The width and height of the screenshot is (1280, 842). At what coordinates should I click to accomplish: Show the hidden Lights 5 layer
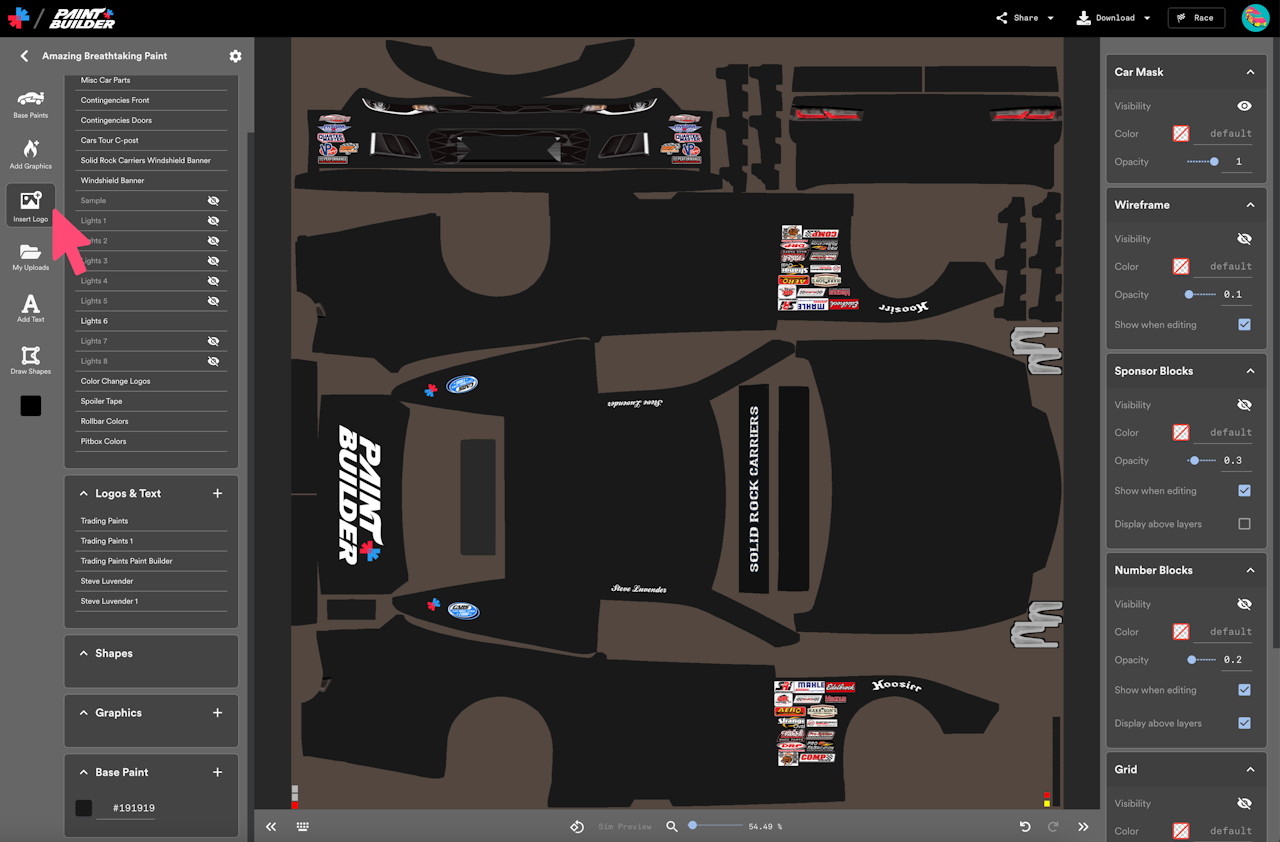(x=213, y=301)
